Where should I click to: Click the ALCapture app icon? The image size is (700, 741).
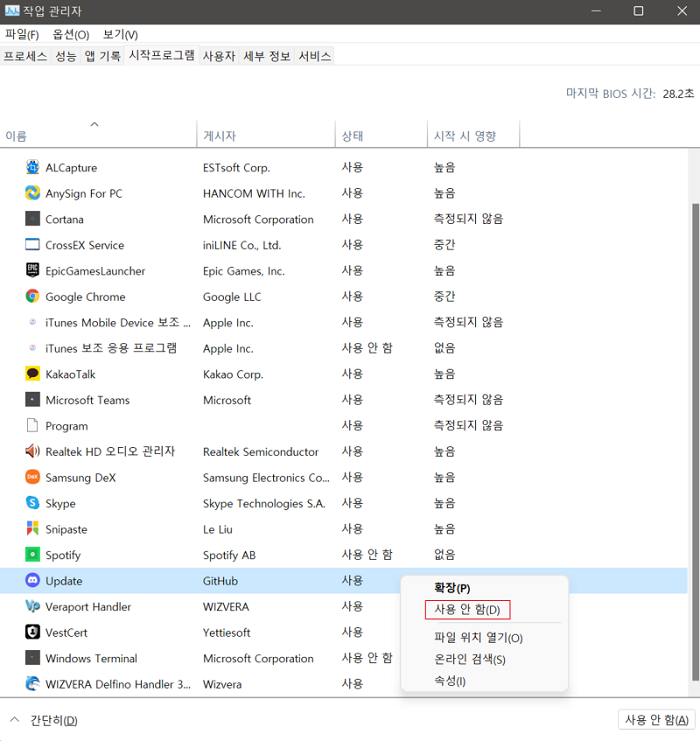tap(32, 167)
